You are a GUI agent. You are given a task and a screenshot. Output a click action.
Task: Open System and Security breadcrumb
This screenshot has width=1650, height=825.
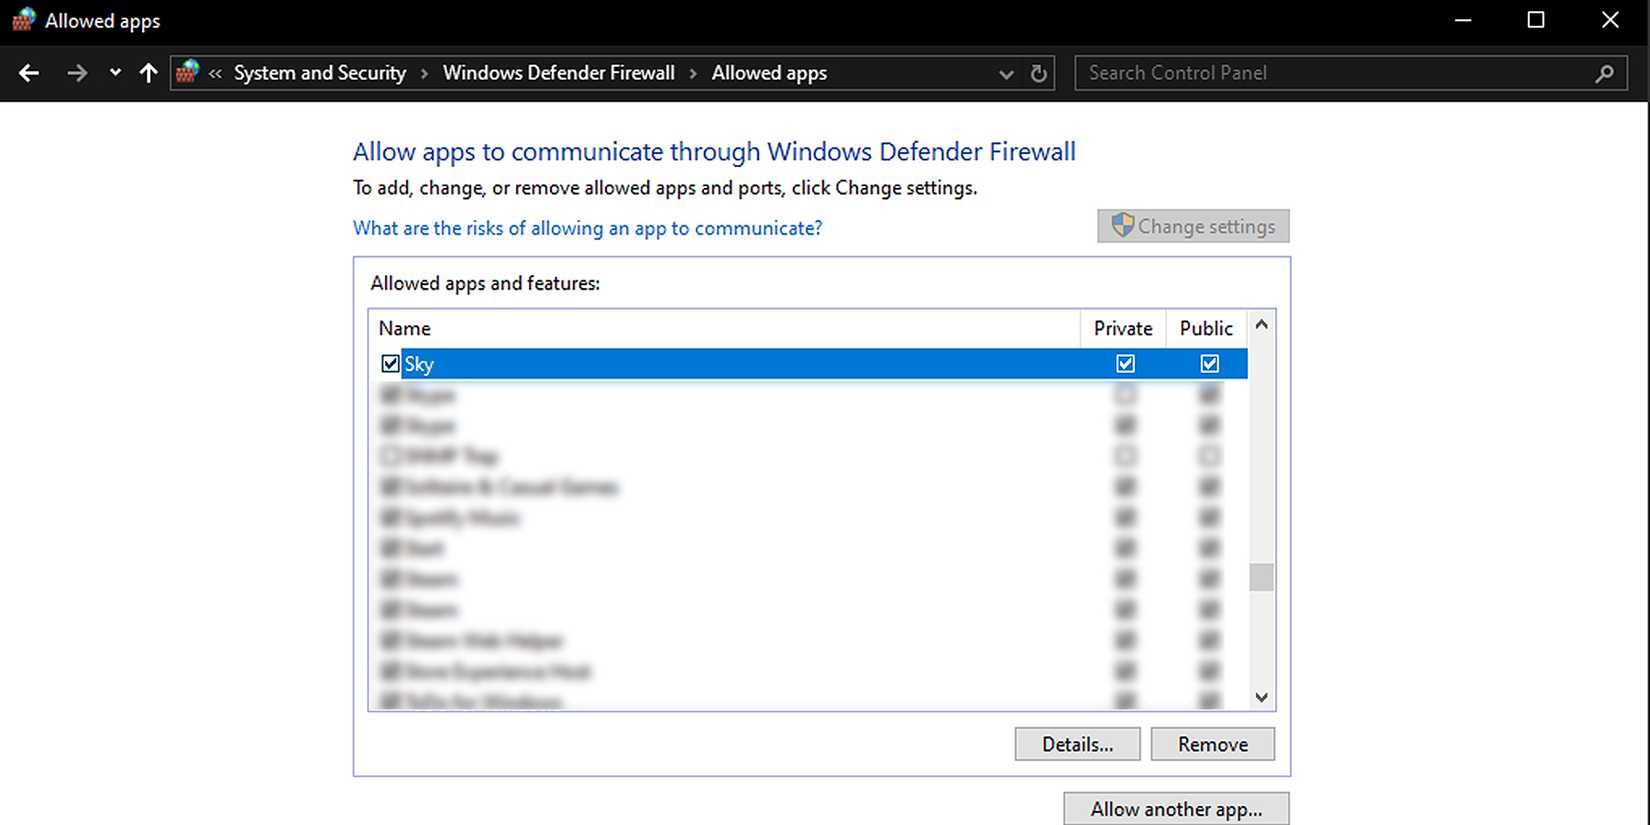coord(320,73)
